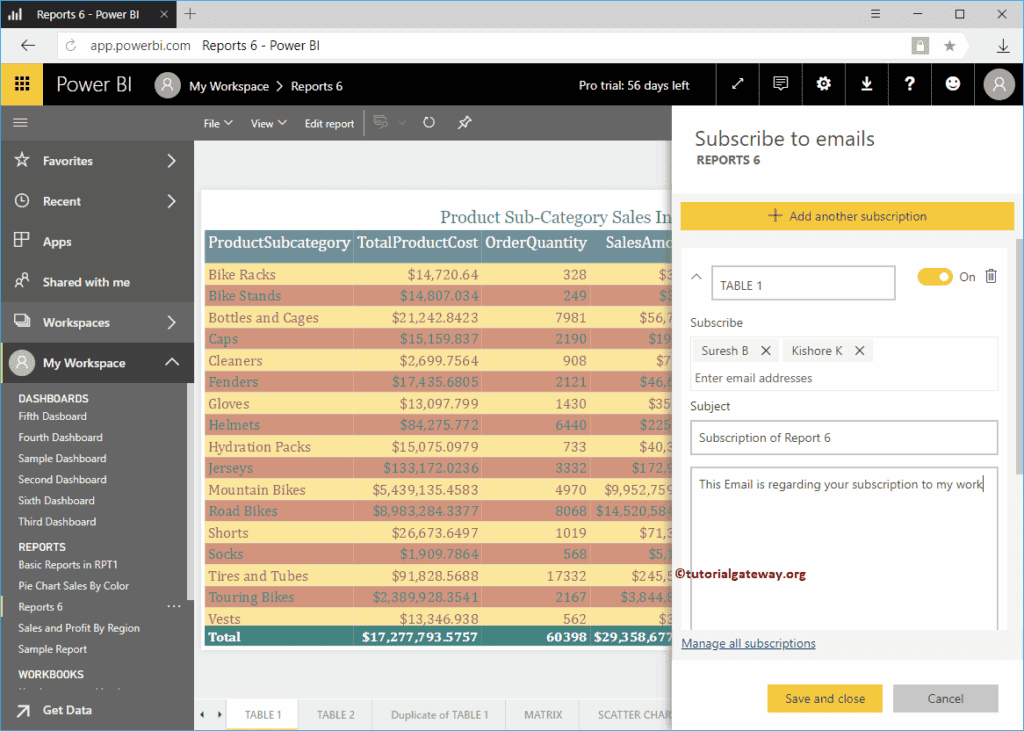Remove Suresh B from subscribers
This screenshot has width=1024, height=731.
coord(766,351)
